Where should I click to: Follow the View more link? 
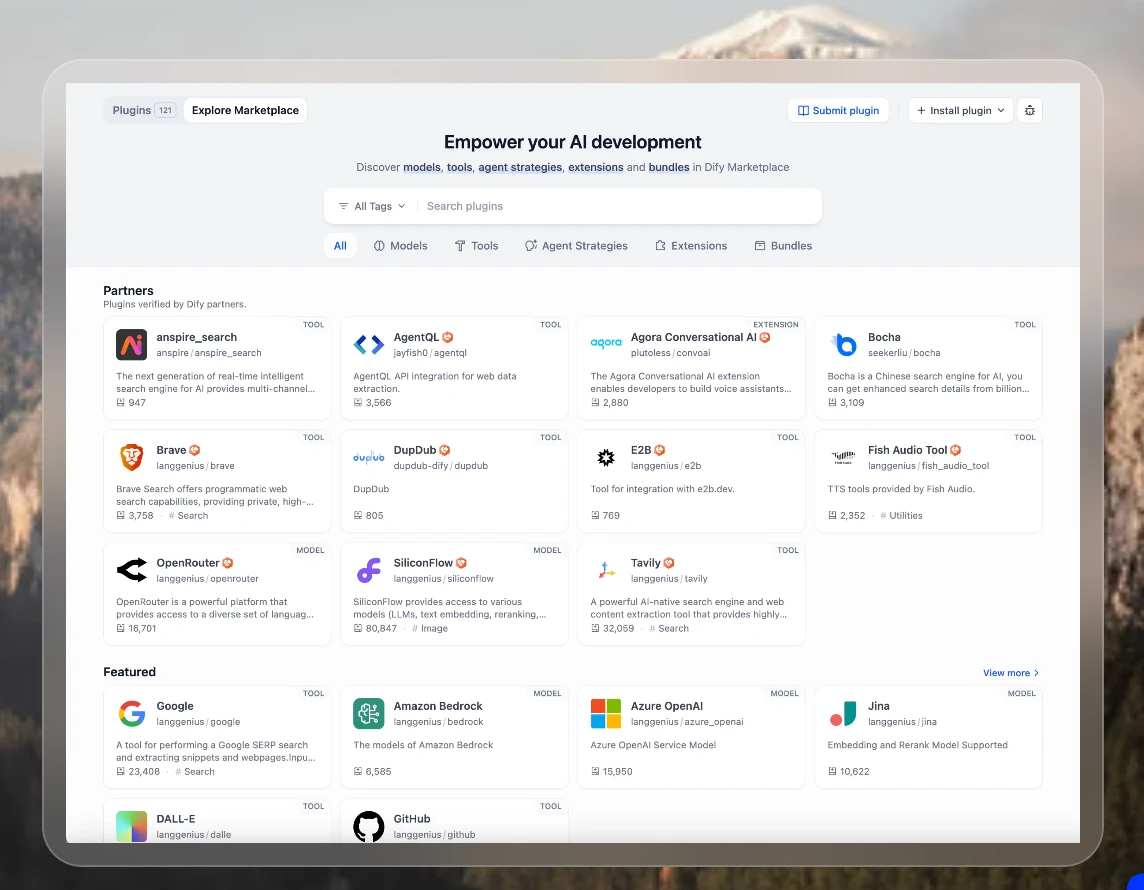(x=1010, y=673)
